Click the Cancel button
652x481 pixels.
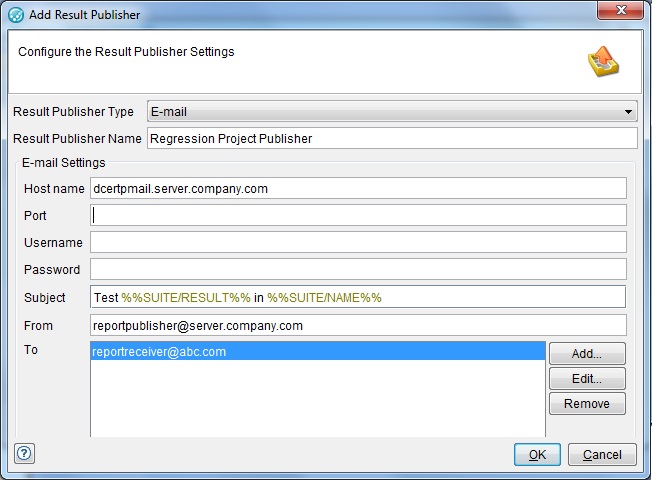[602, 454]
